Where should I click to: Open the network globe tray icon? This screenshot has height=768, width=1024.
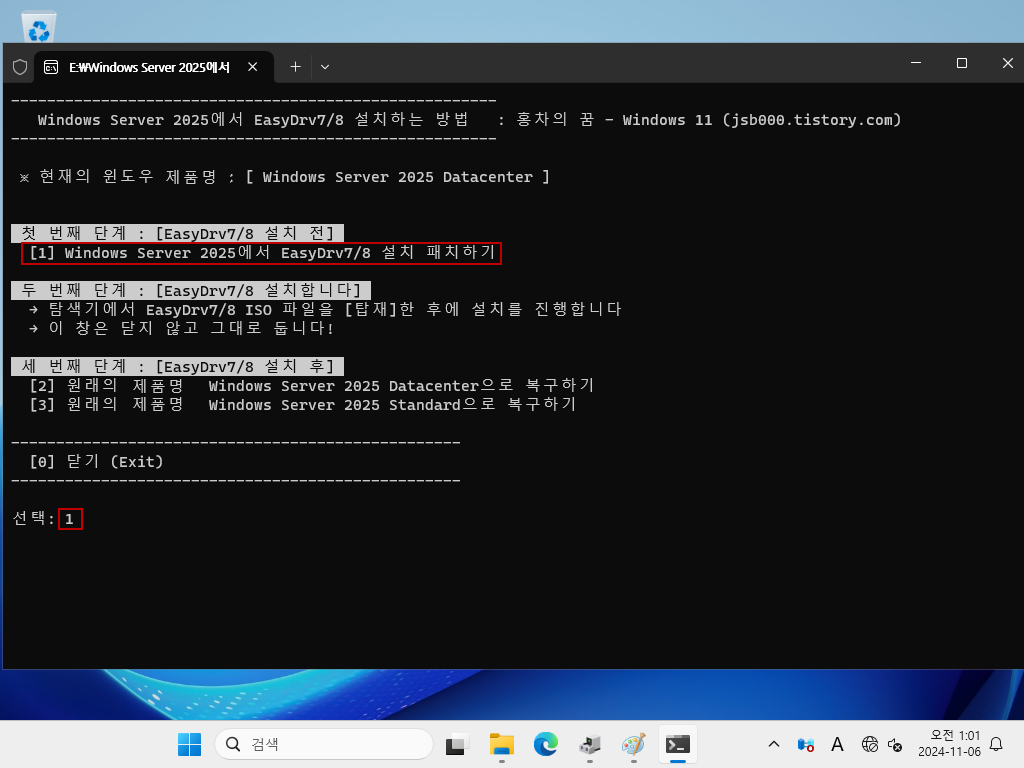point(869,744)
